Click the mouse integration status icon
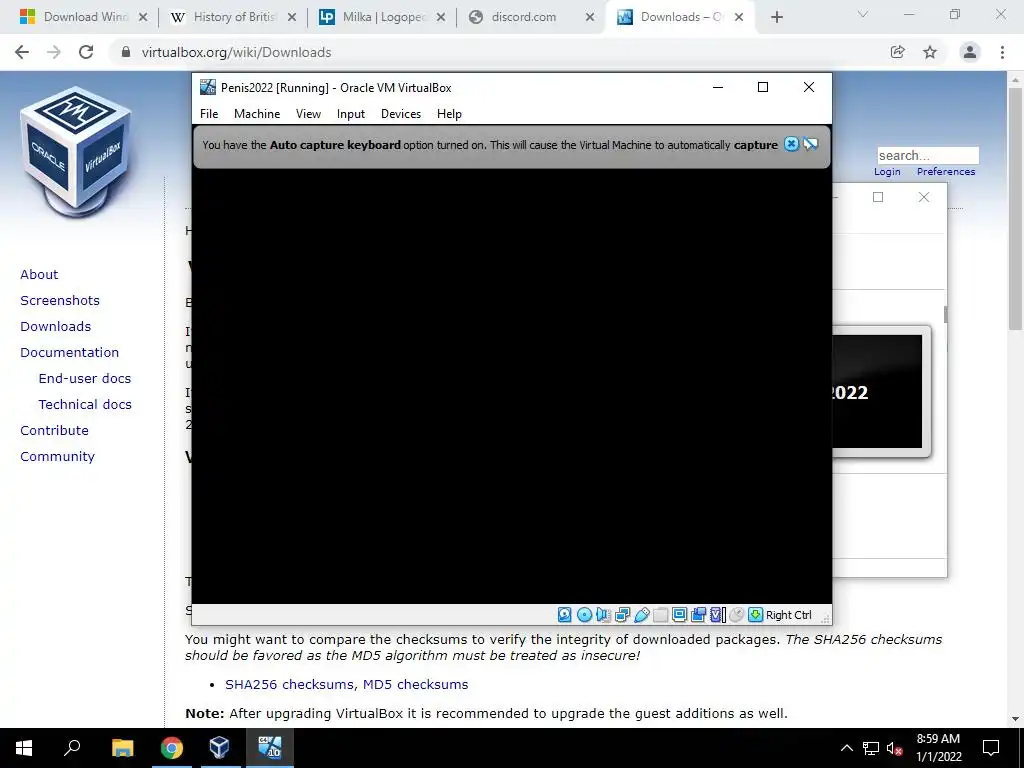This screenshot has width=1024, height=768. click(736, 615)
